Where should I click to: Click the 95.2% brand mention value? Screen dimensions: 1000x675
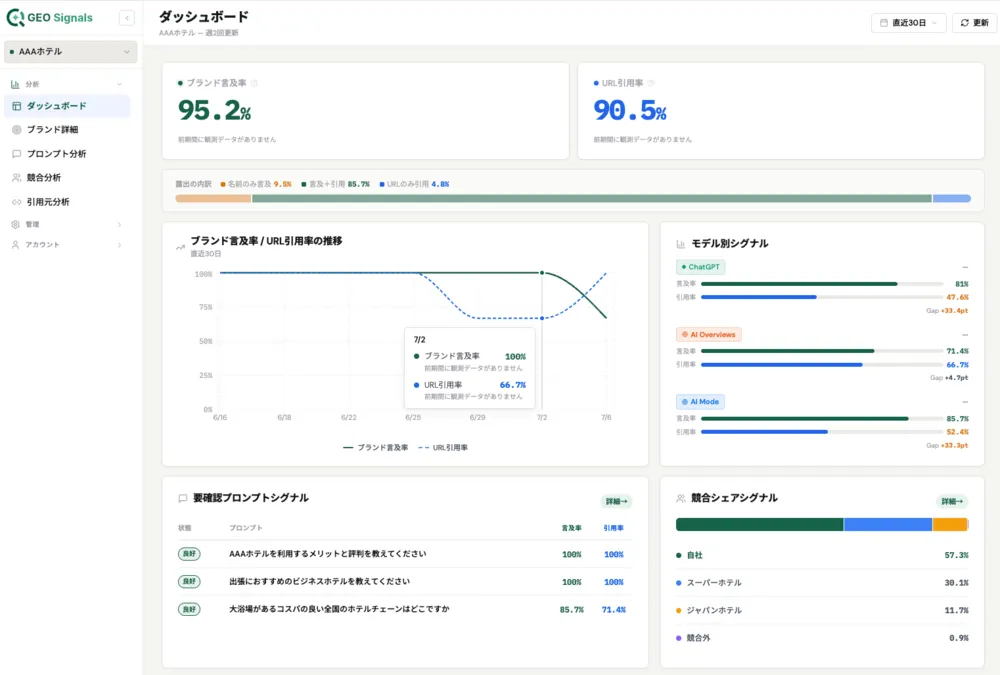(x=214, y=110)
